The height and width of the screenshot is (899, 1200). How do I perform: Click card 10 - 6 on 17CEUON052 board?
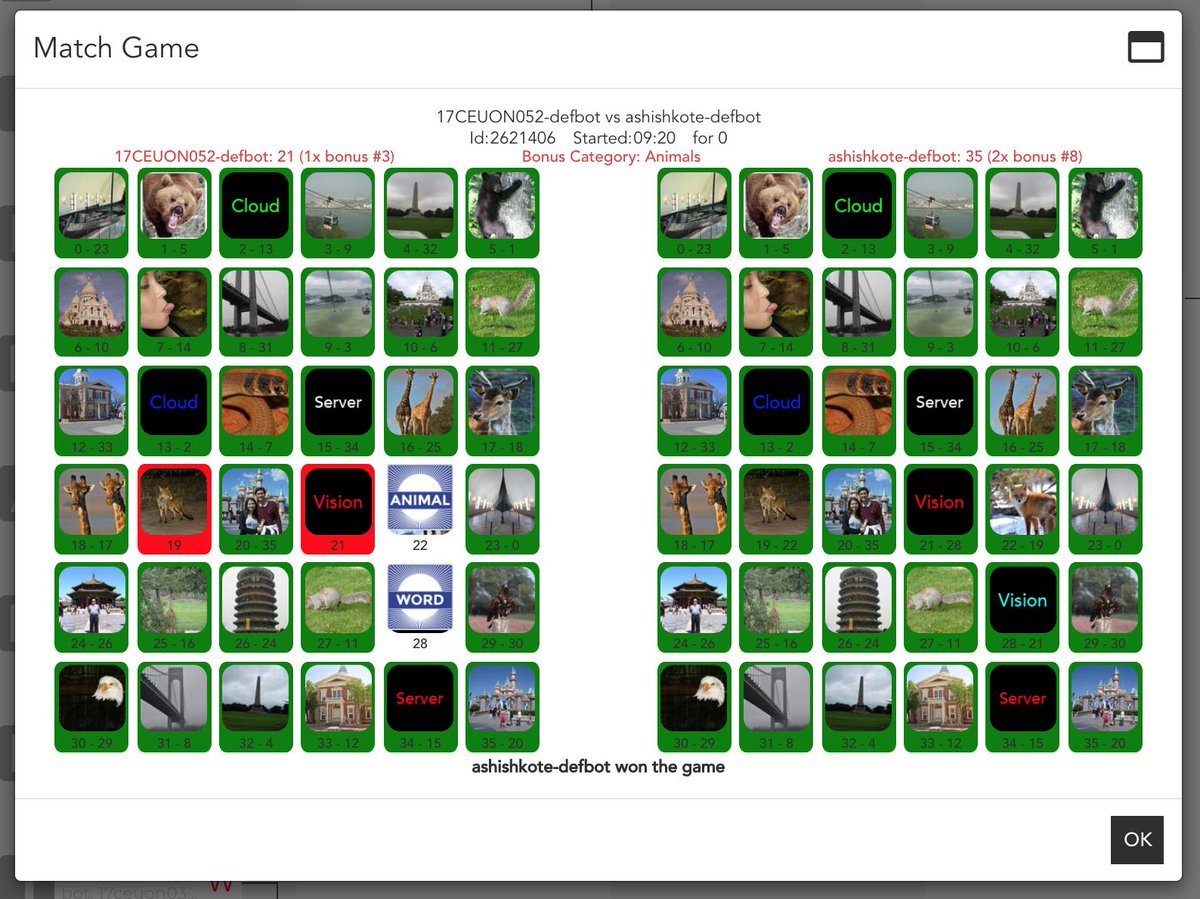(x=420, y=311)
